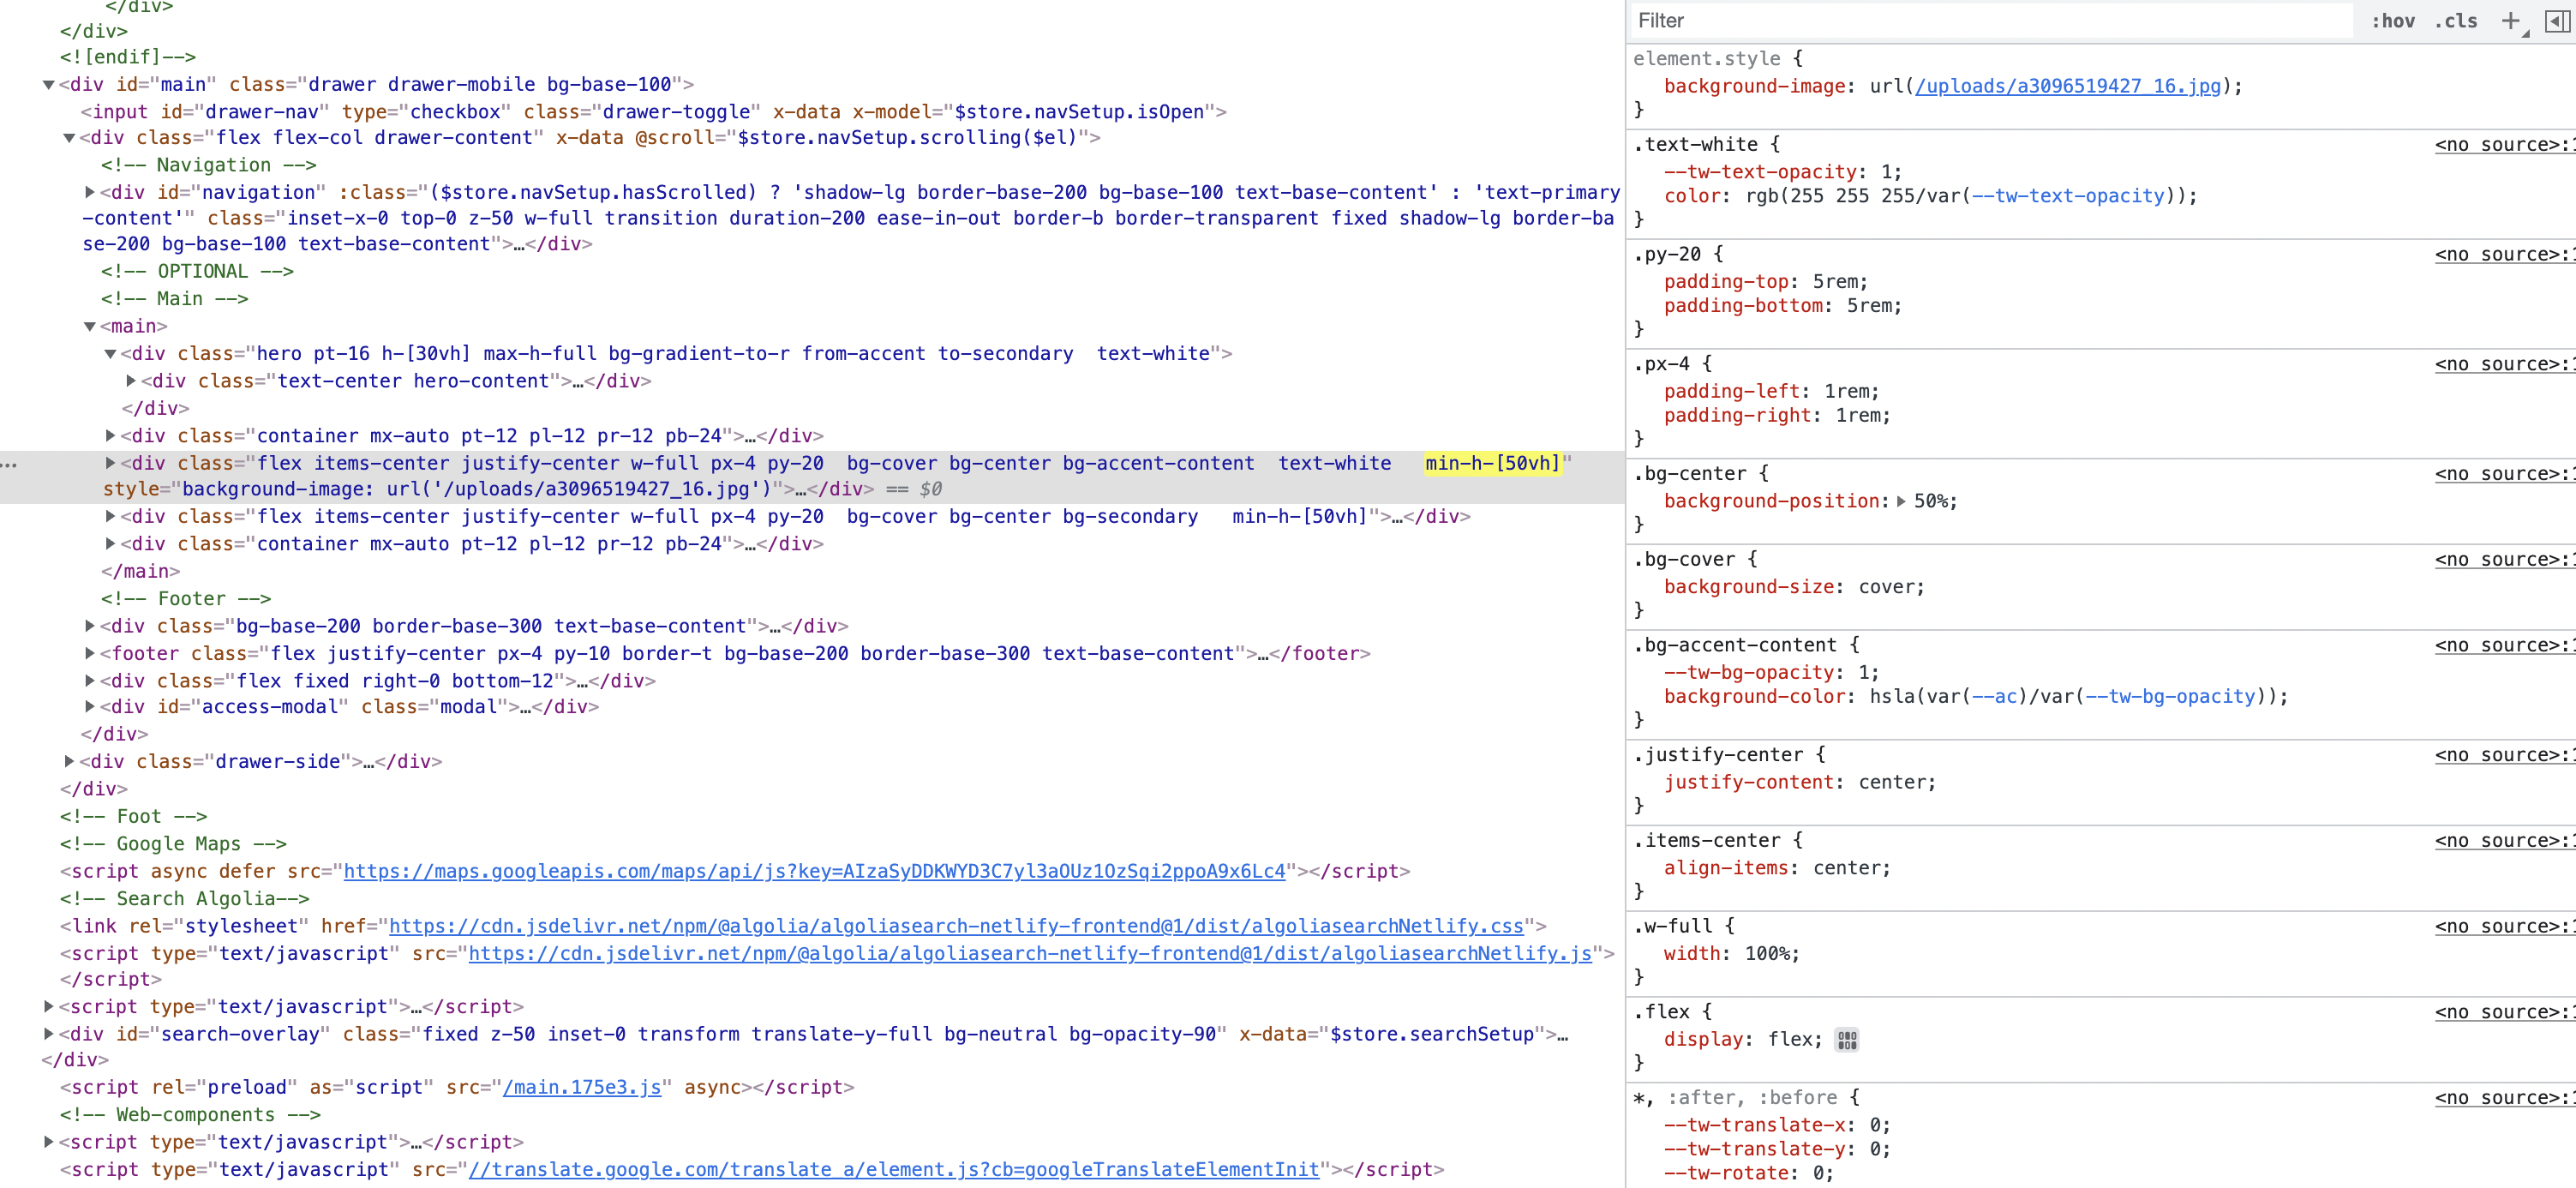
Task: Expand the access-modal div node
Action: [x=90, y=706]
